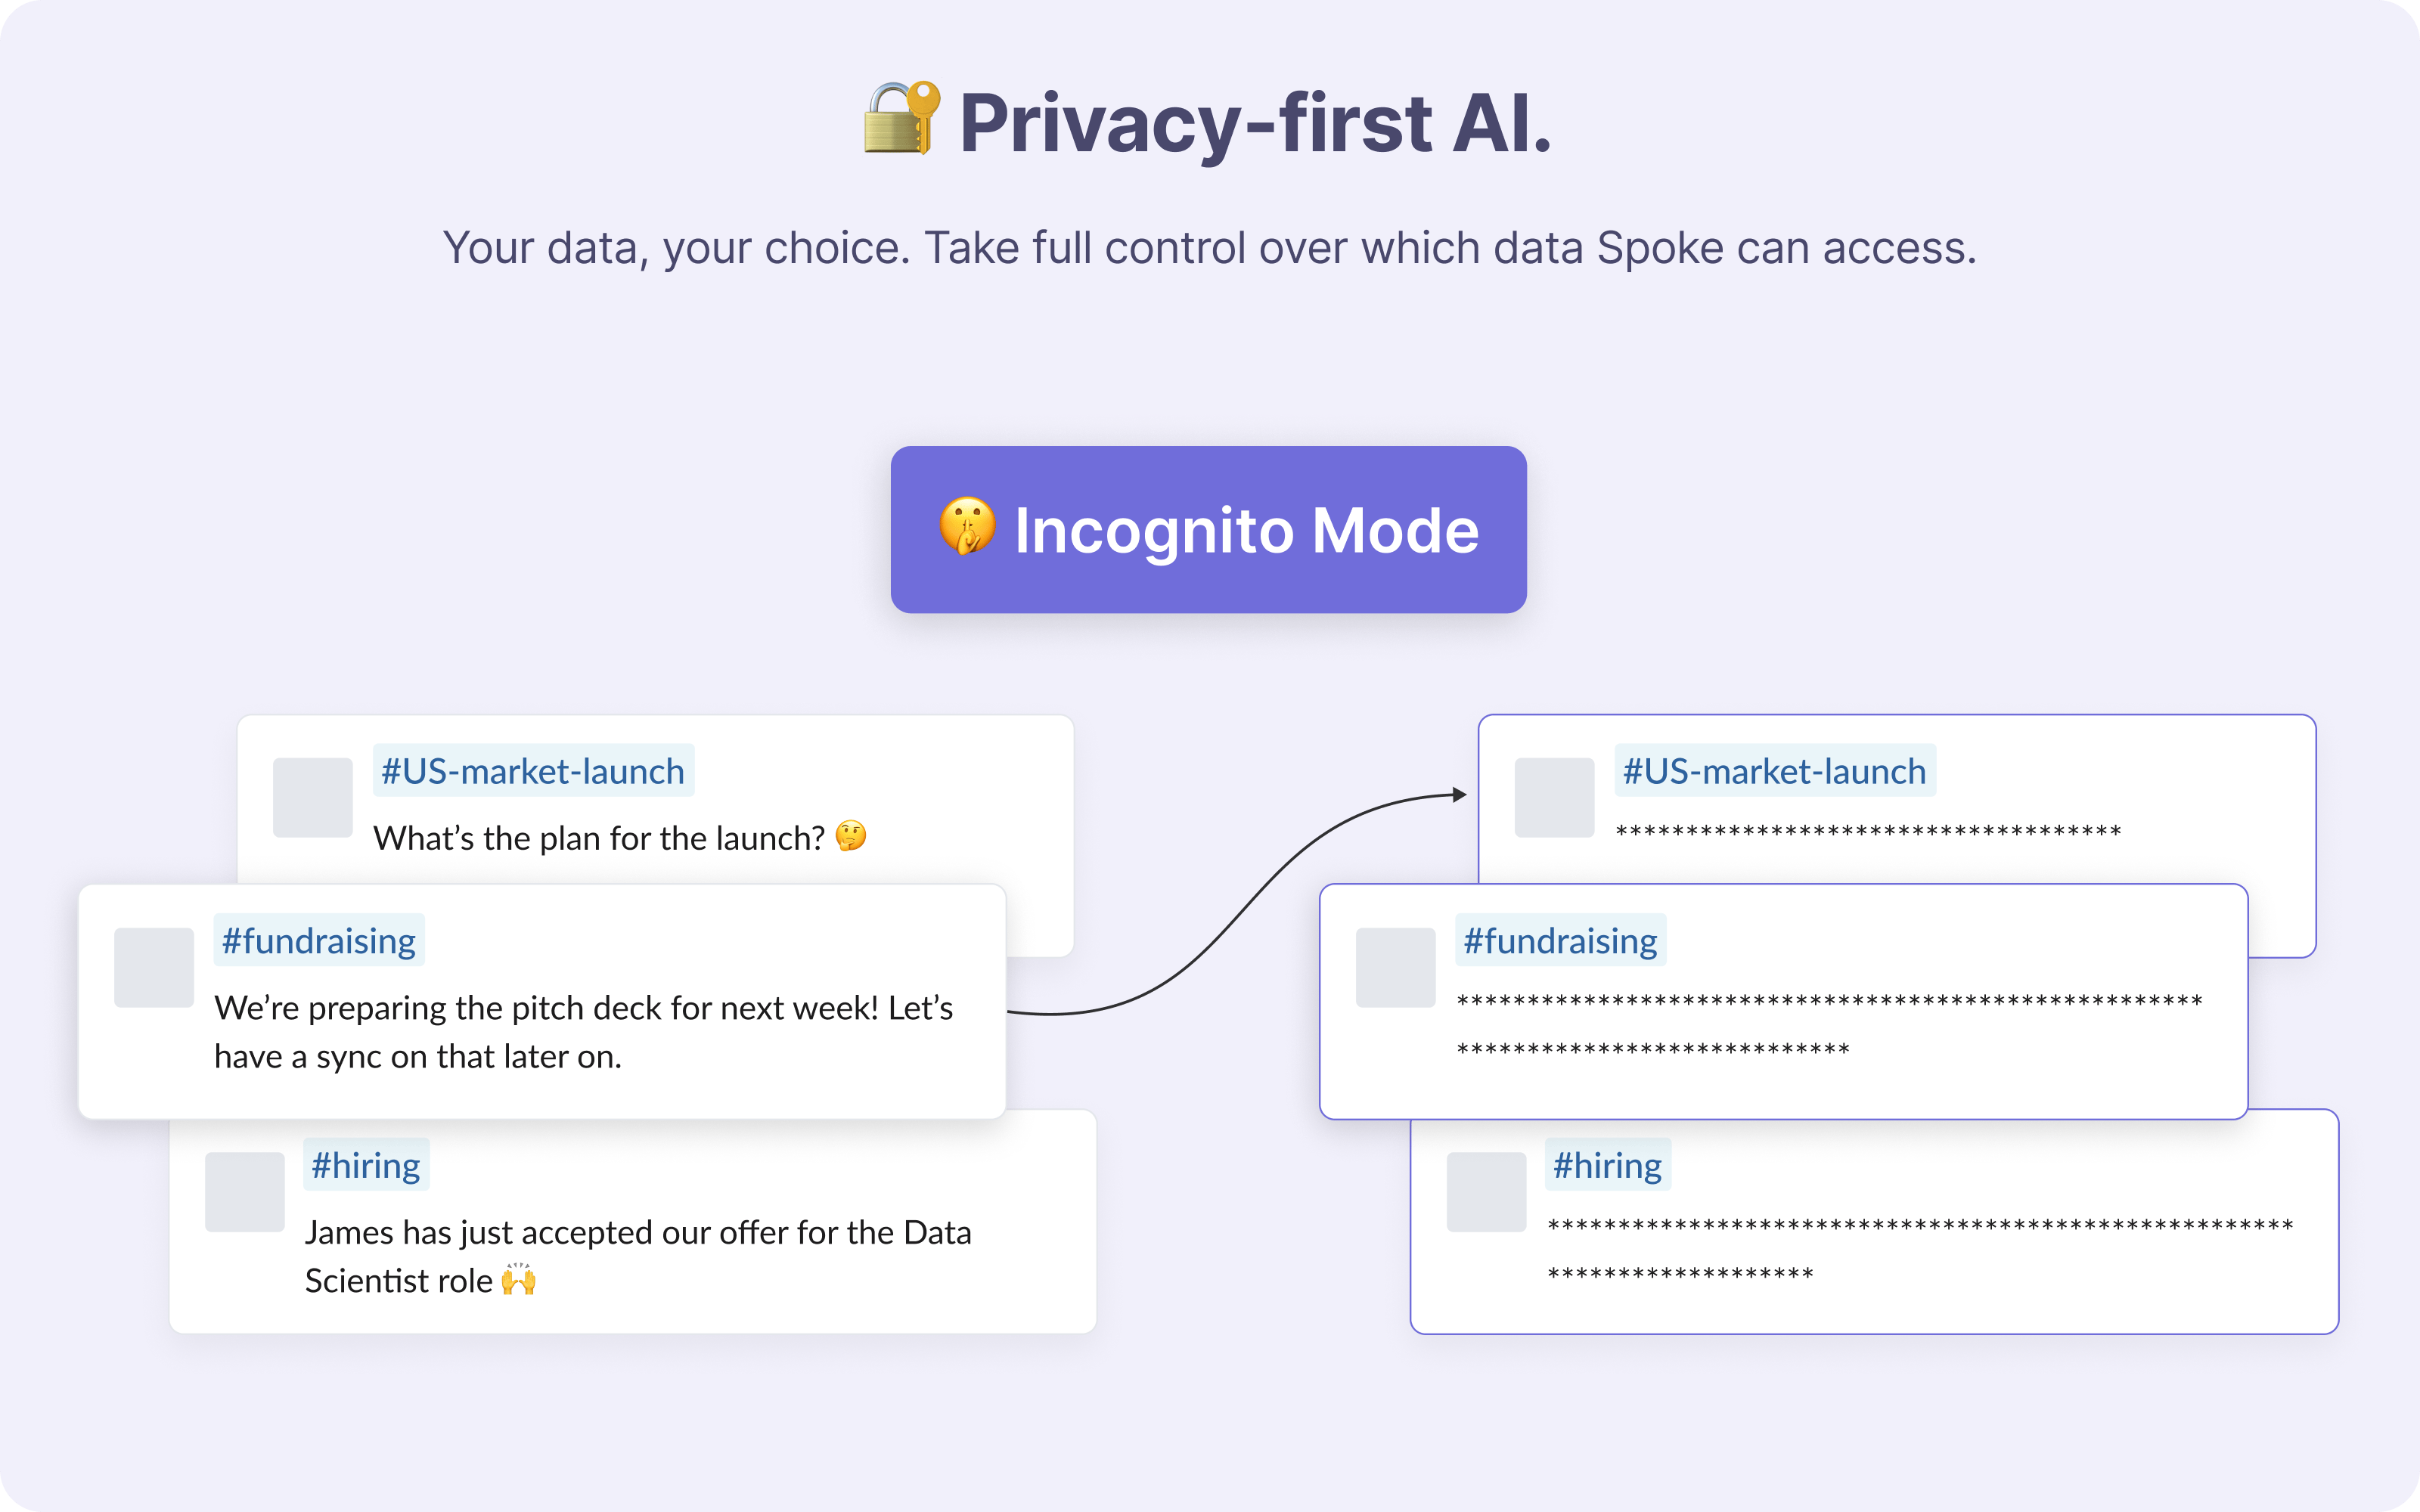This screenshot has height=1512, width=2420.
Task: Select the masked #US-market-launch channel tag
Action: pos(1775,771)
